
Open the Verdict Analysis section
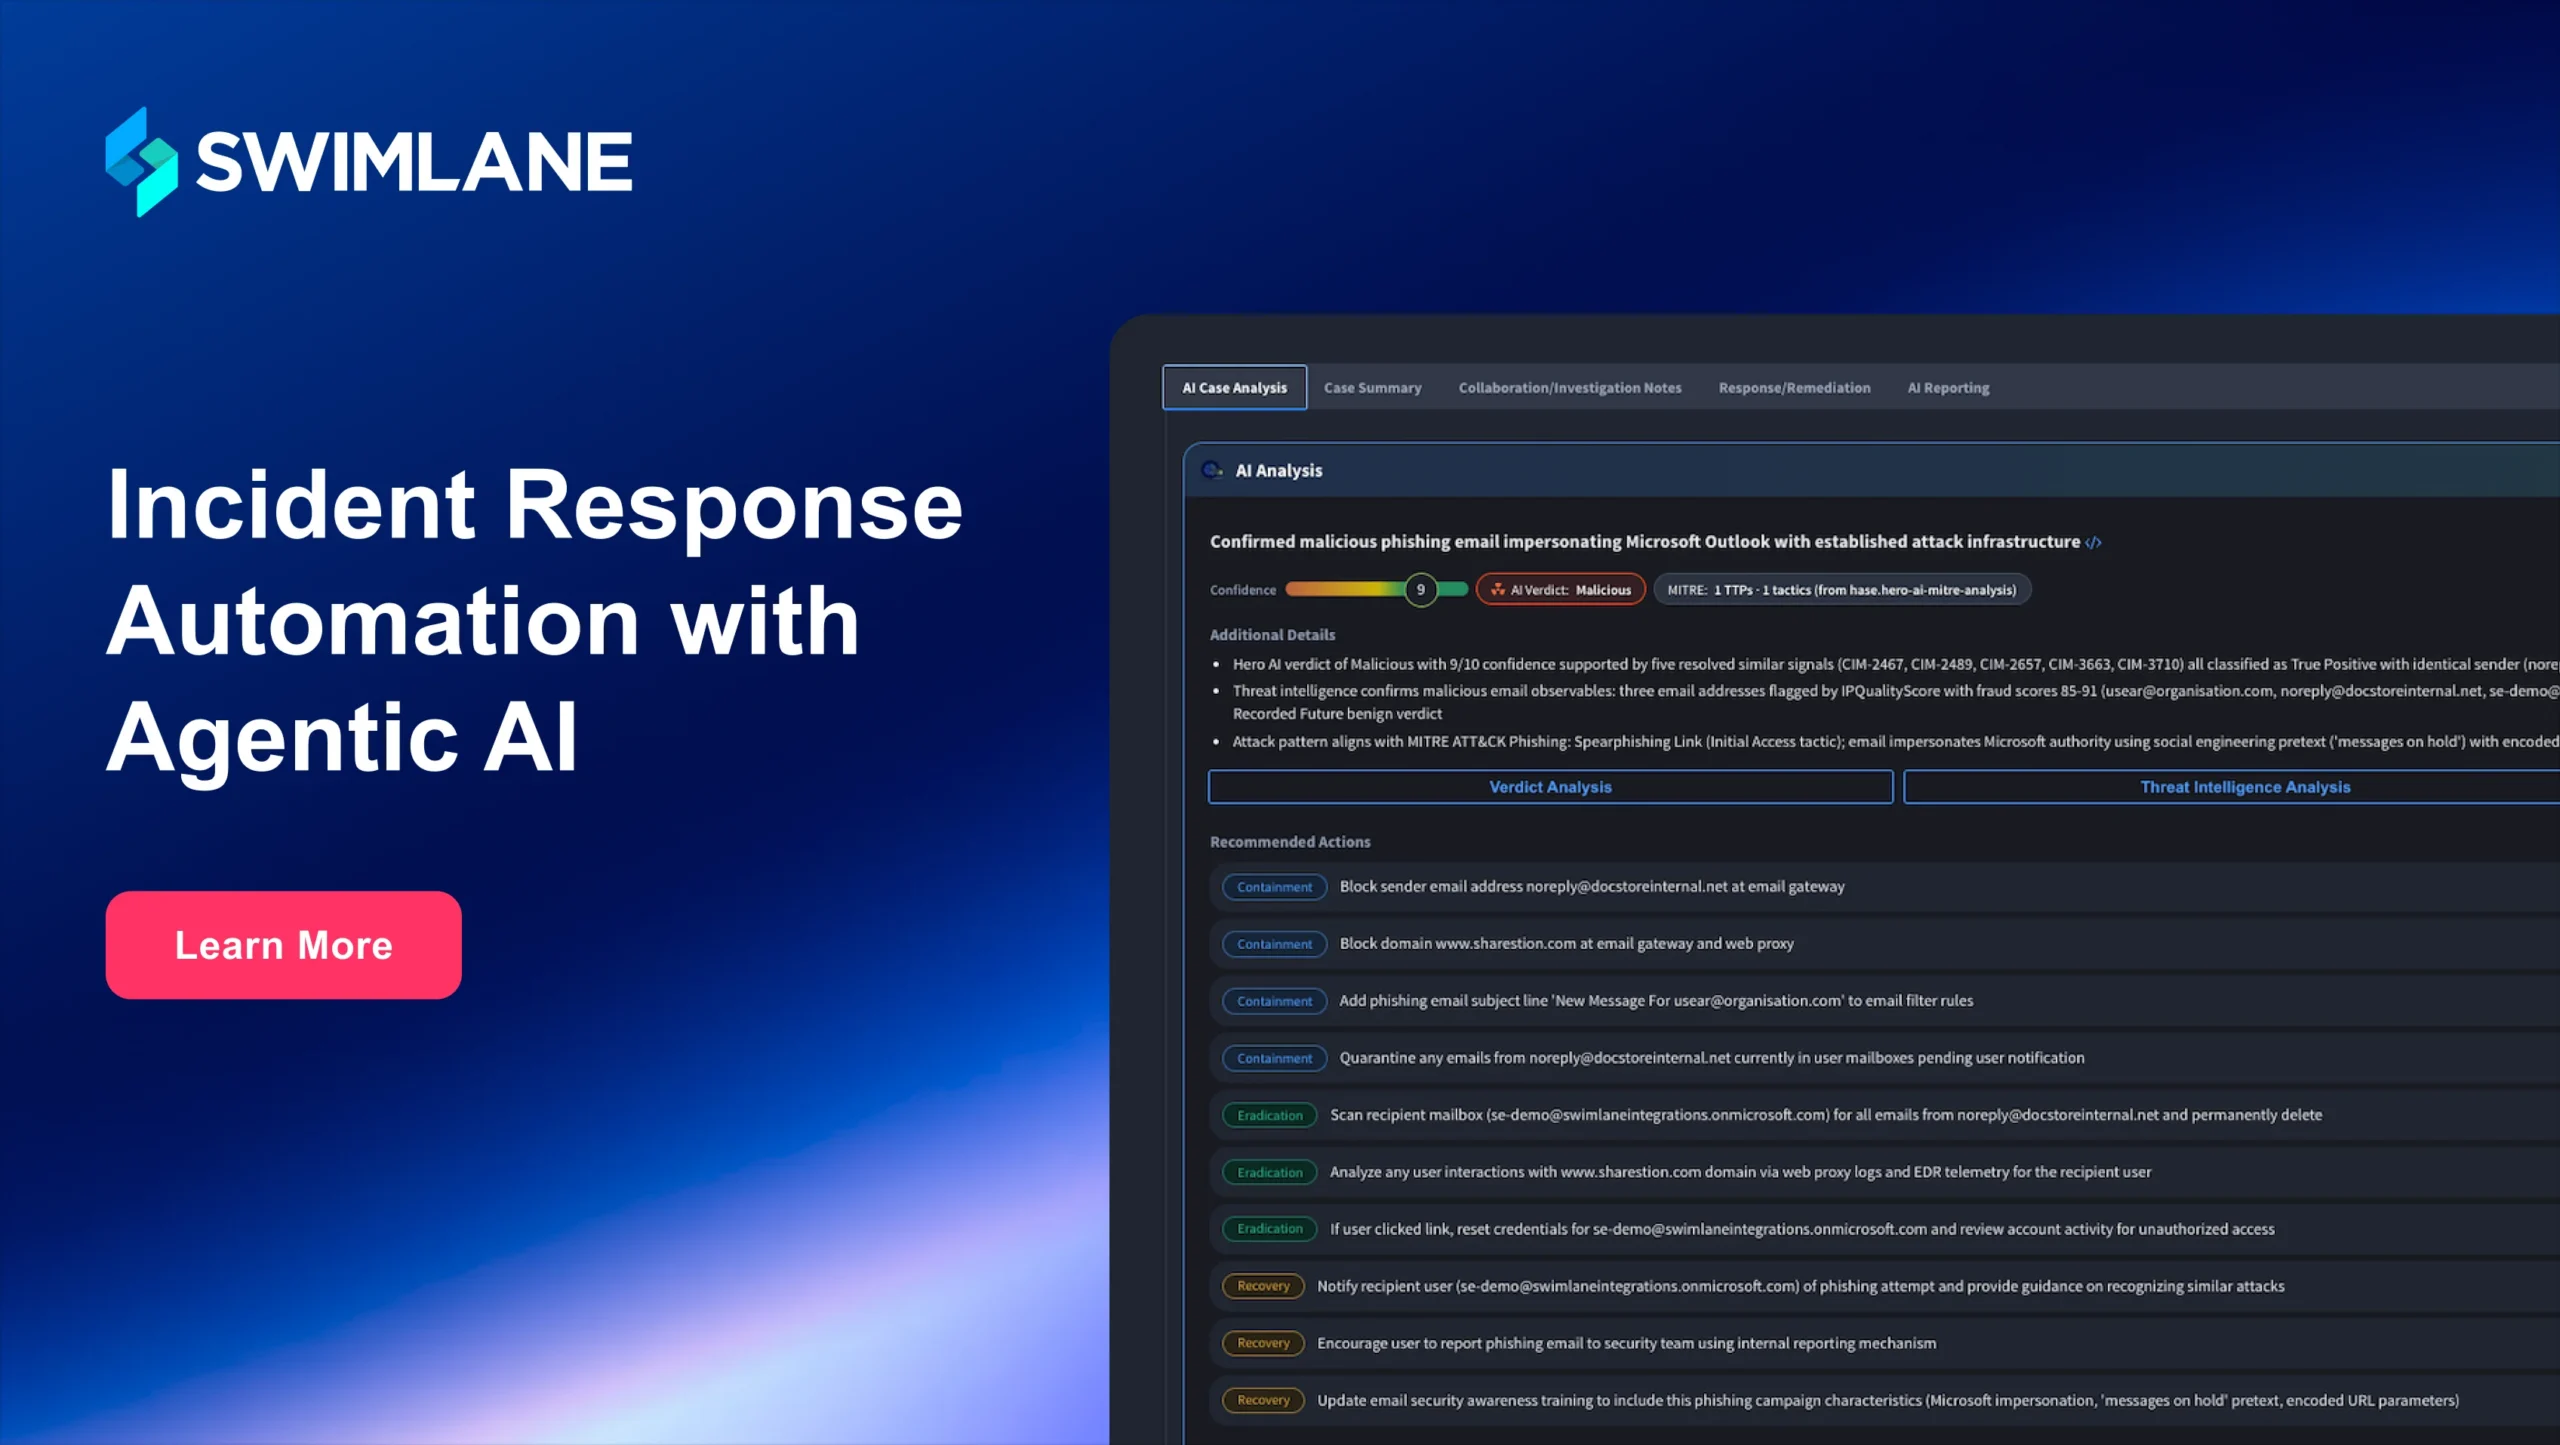(x=1549, y=787)
